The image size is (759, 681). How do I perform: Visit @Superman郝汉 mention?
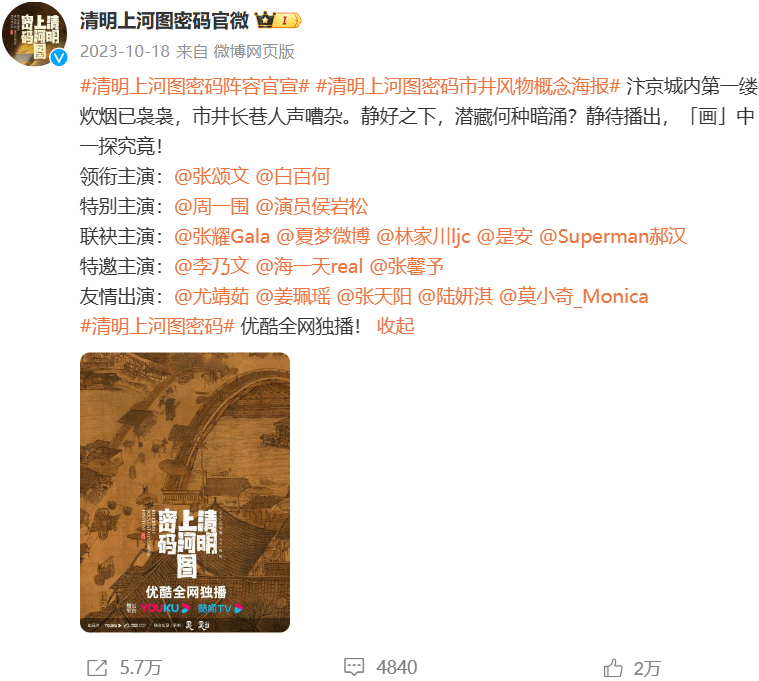[612, 237]
